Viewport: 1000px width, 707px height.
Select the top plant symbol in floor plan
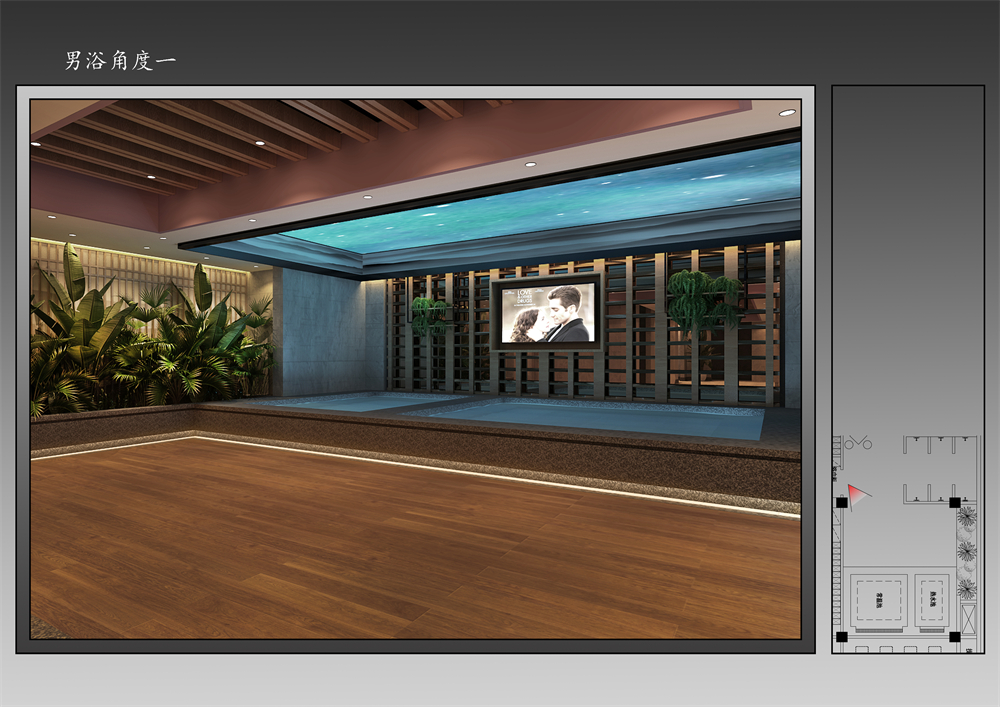(966, 517)
